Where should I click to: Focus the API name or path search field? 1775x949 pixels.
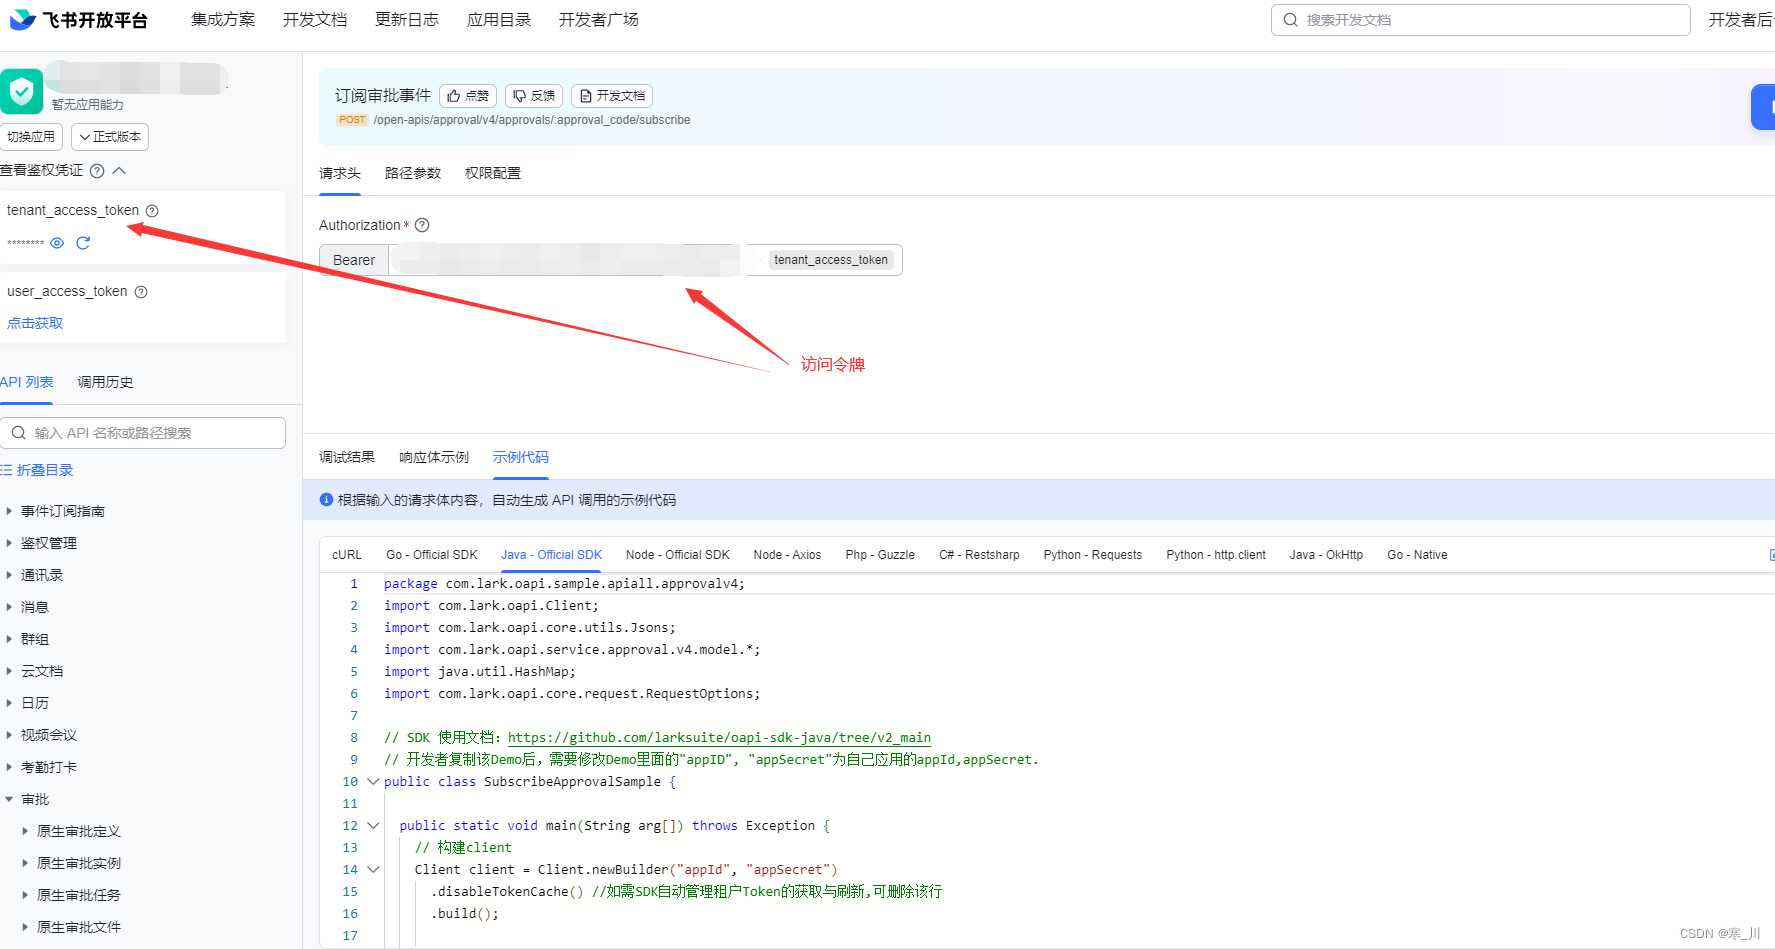[143, 433]
